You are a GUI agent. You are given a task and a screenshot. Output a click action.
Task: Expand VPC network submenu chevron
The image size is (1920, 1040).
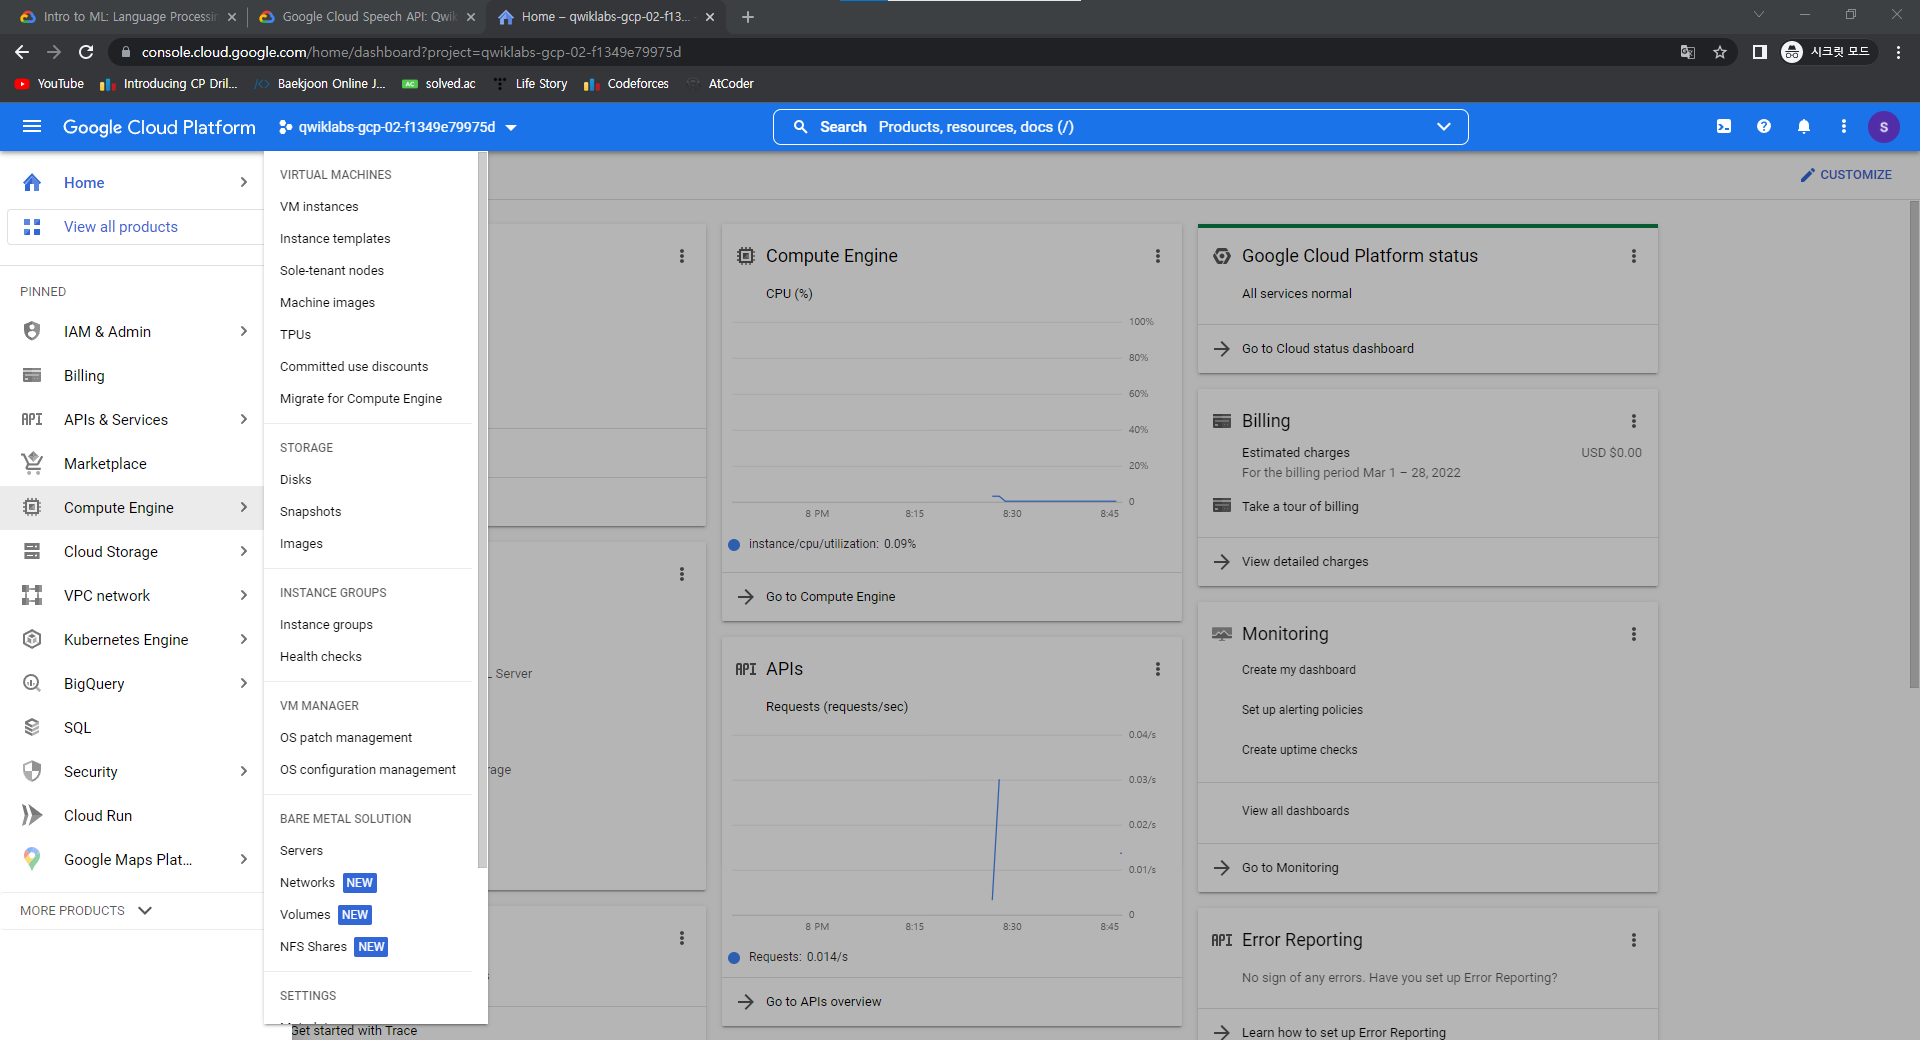(x=243, y=595)
